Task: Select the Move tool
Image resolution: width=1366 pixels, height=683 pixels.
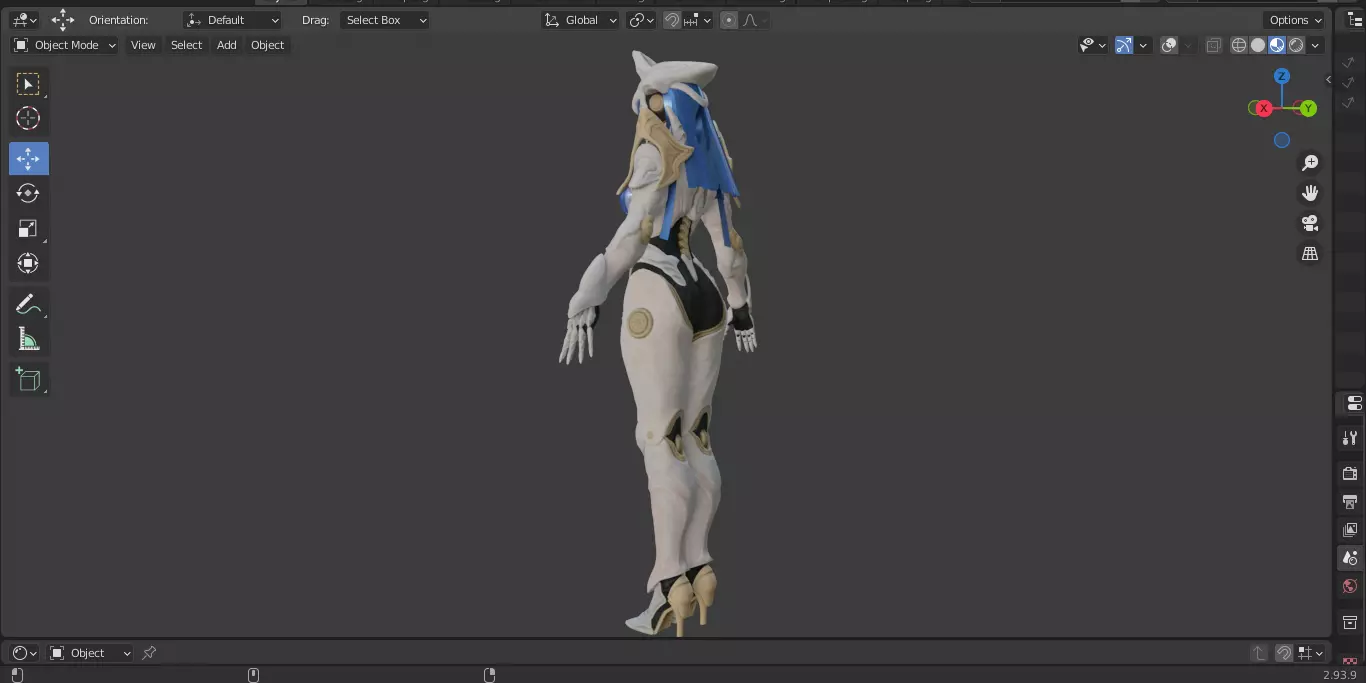Action: pos(28,159)
